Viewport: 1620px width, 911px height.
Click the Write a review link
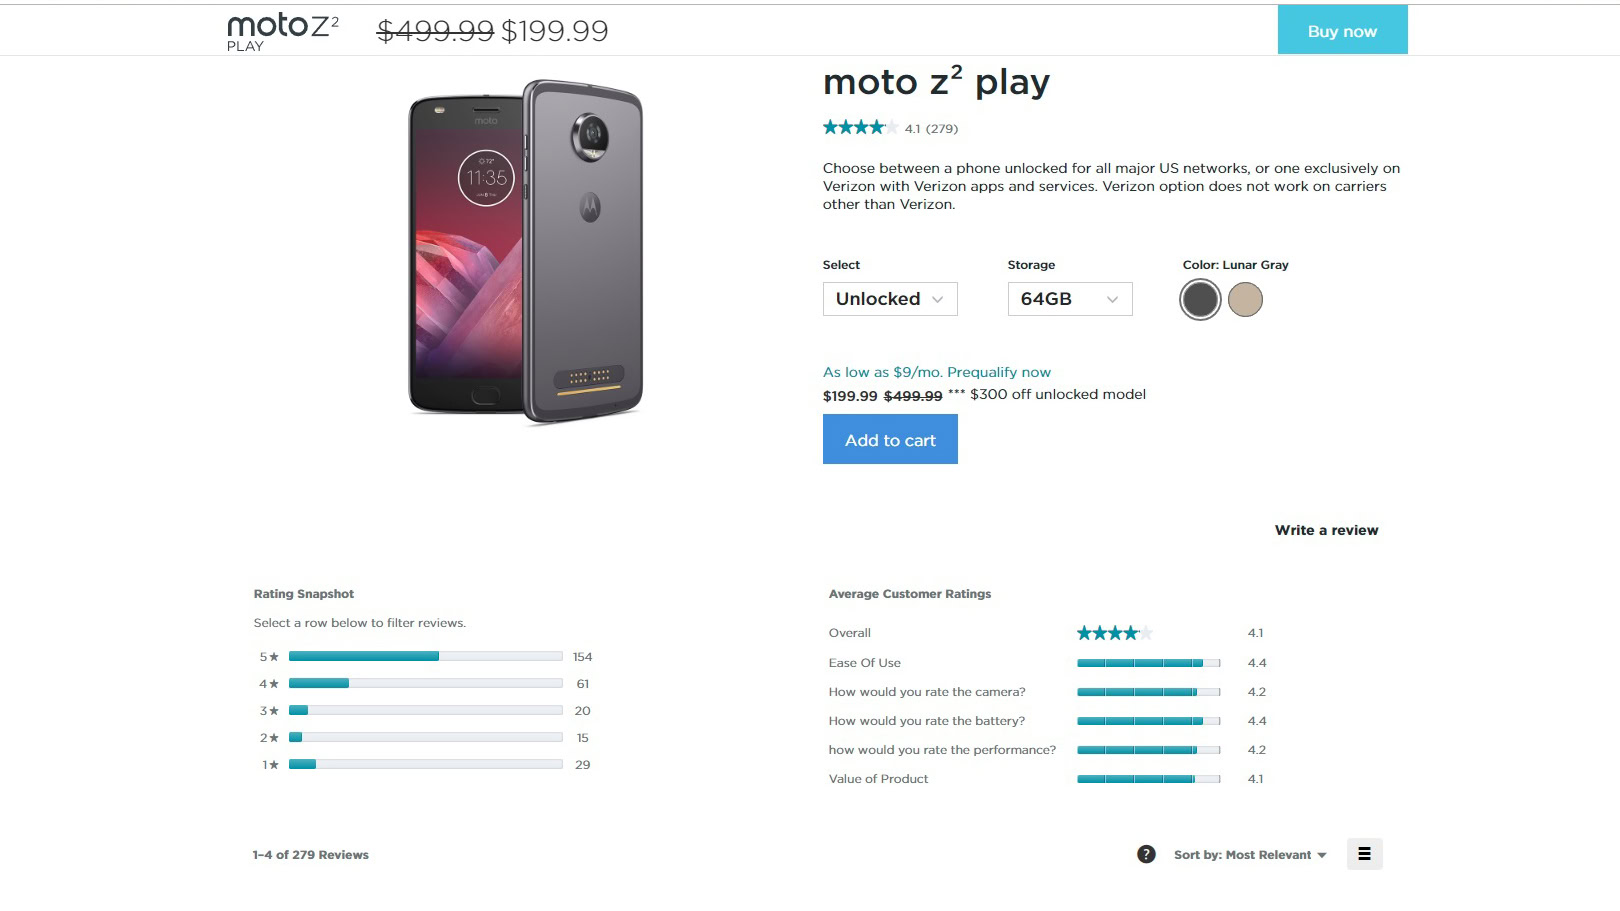pyautogui.click(x=1326, y=530)
